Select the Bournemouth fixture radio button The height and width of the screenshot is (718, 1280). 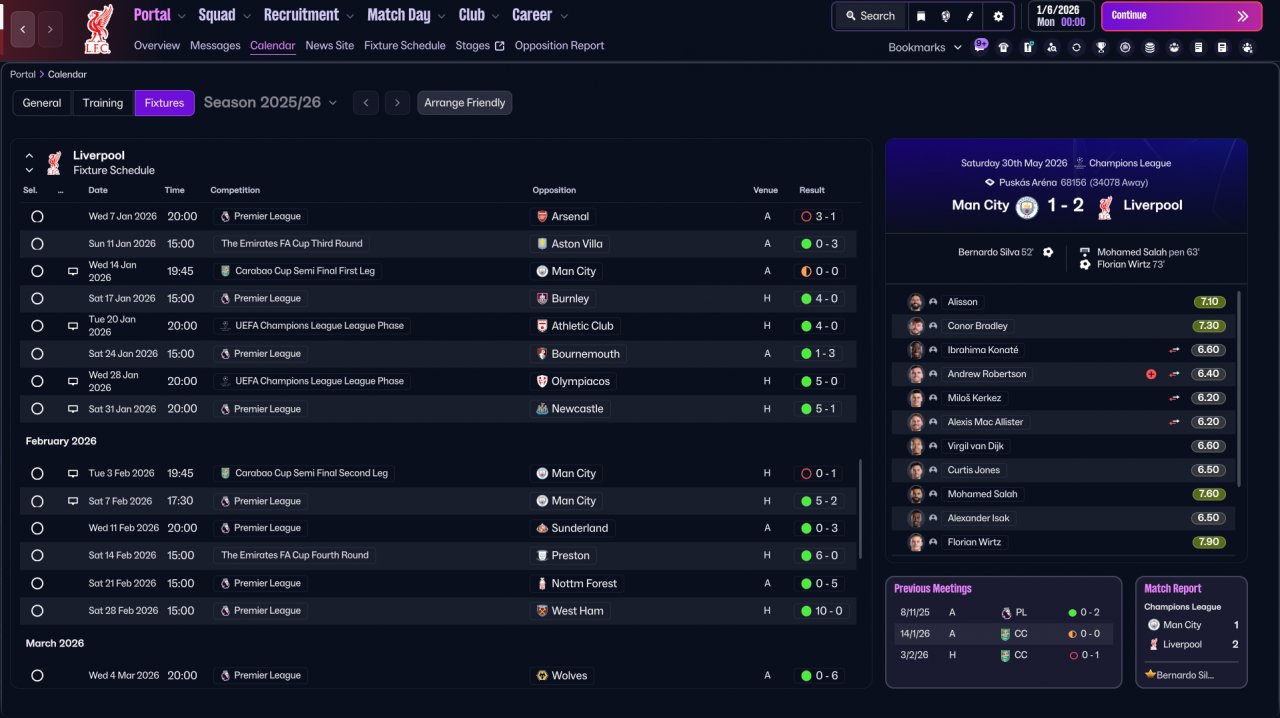point(37,354)
